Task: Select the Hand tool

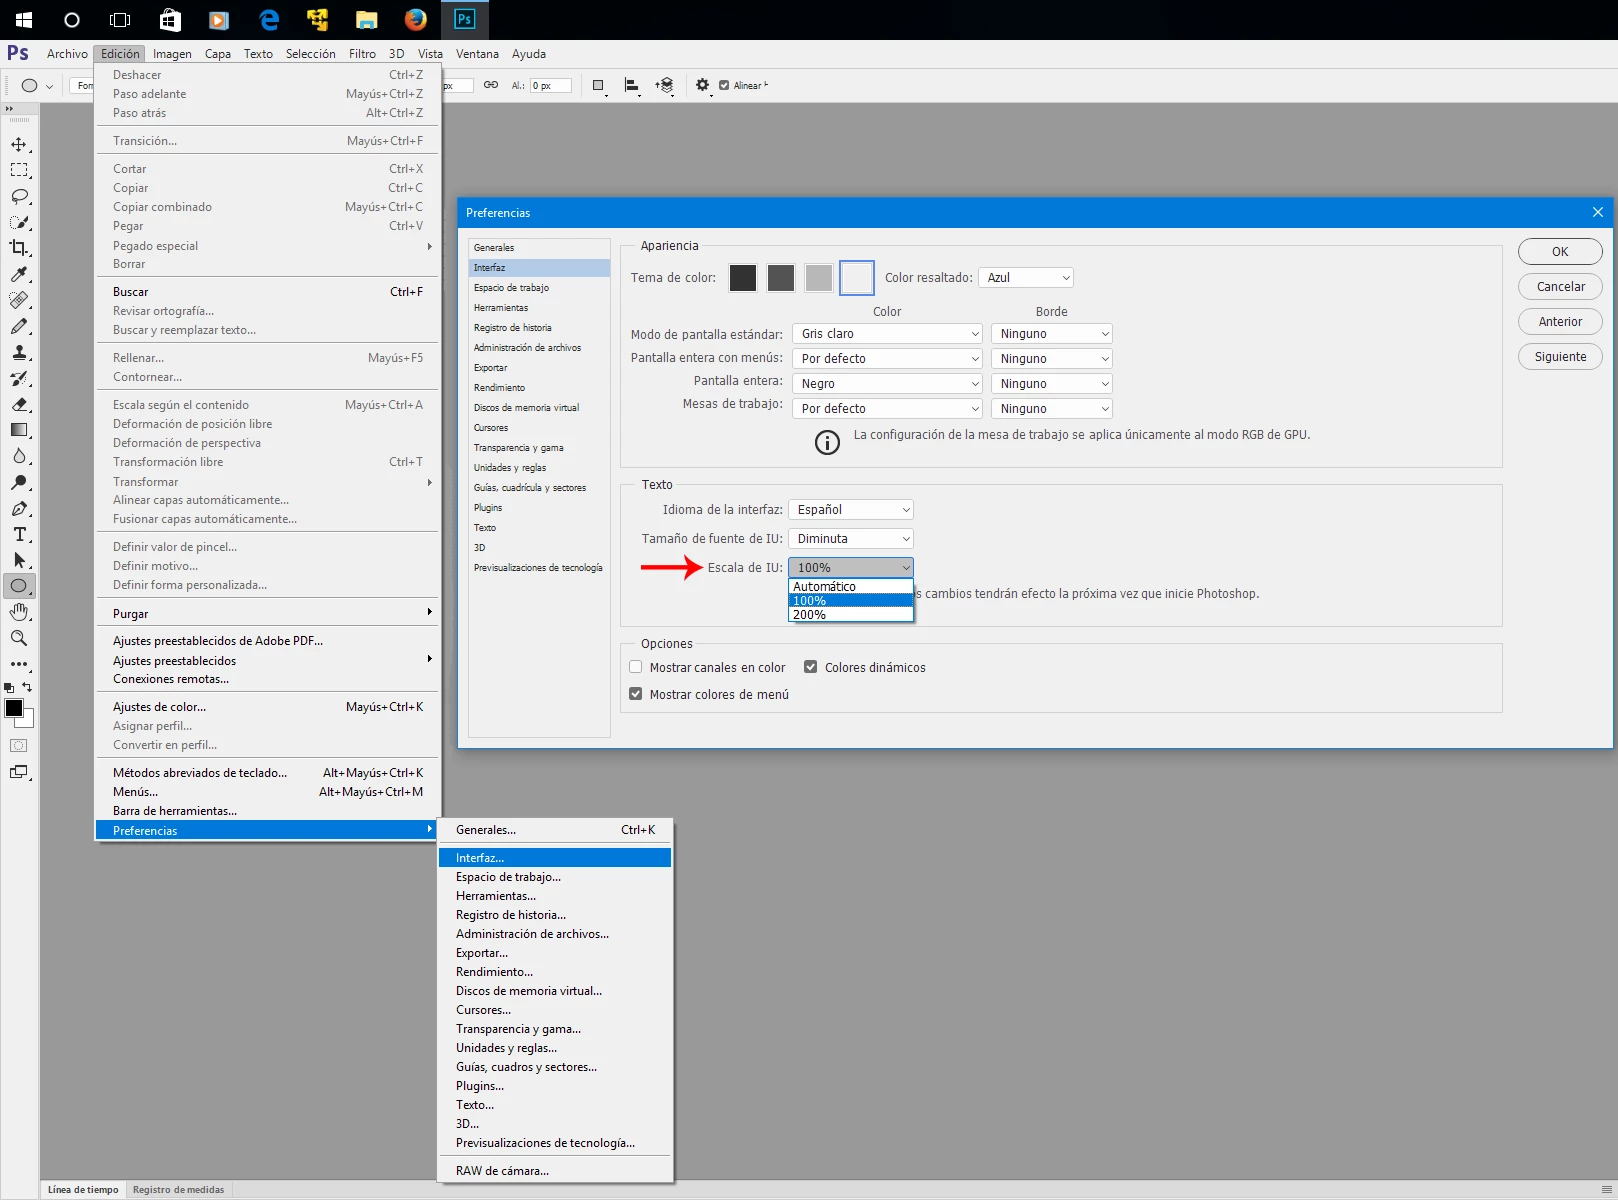Action: (19, 612)
